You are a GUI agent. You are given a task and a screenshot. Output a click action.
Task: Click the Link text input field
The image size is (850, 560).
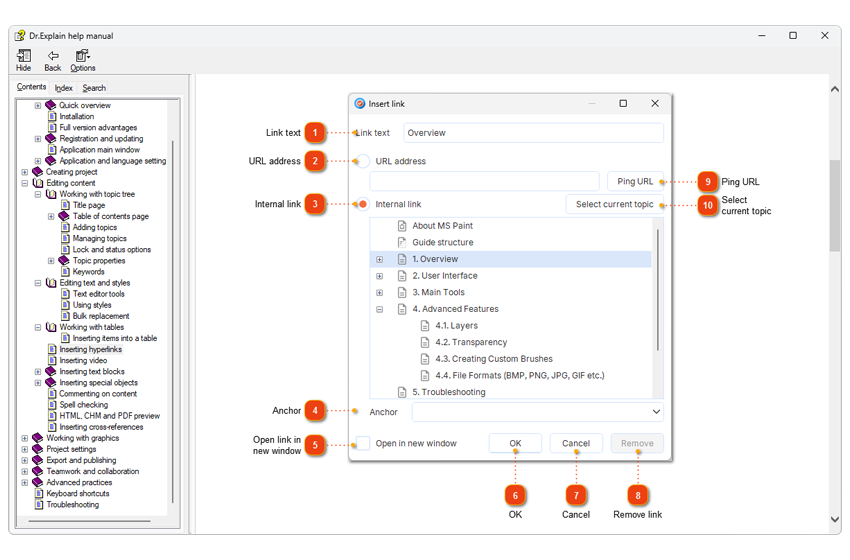(x=533, y=133)
